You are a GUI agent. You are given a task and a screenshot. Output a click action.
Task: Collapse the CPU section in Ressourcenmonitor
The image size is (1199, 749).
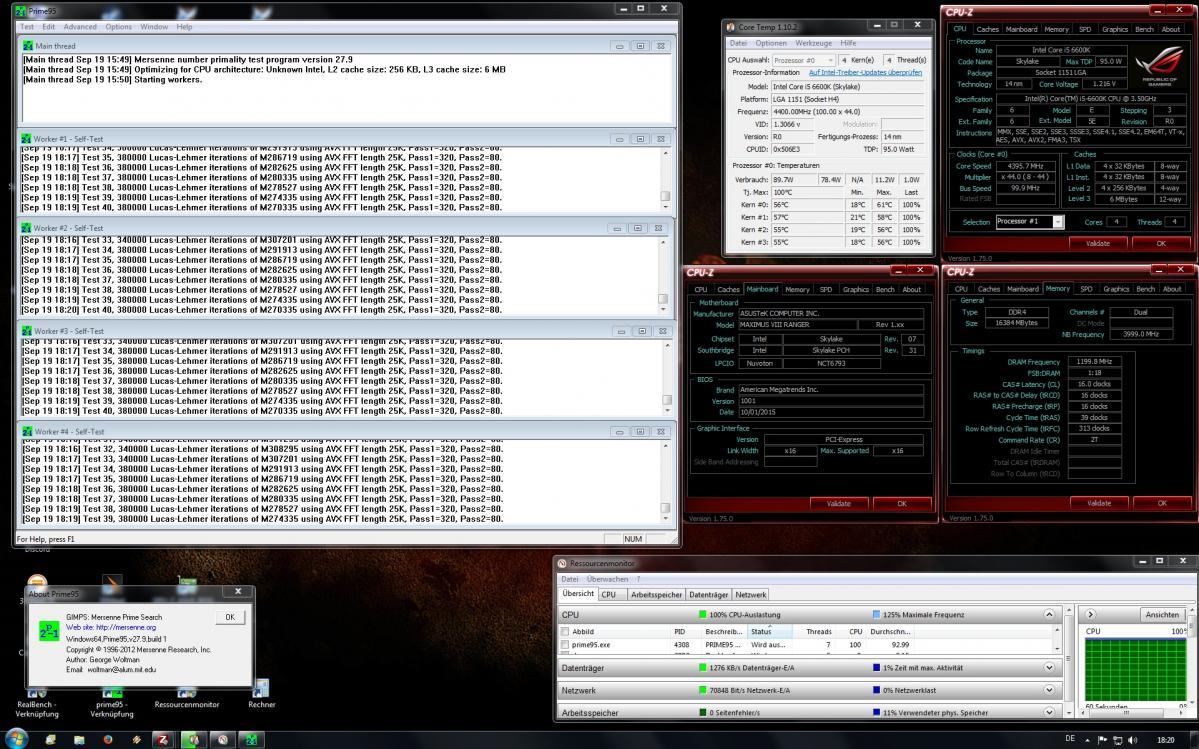coord(1049,614)
